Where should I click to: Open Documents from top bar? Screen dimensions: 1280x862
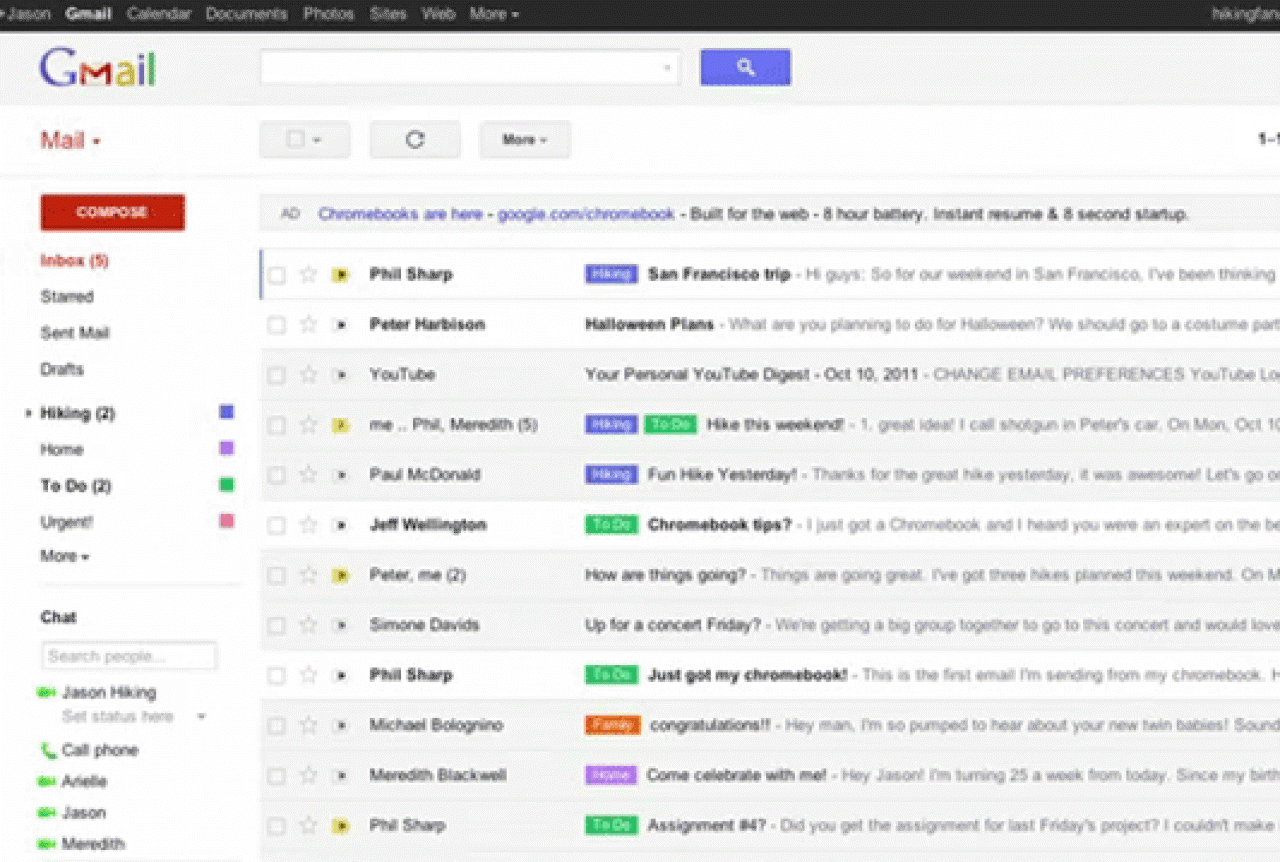coord(246,14)
